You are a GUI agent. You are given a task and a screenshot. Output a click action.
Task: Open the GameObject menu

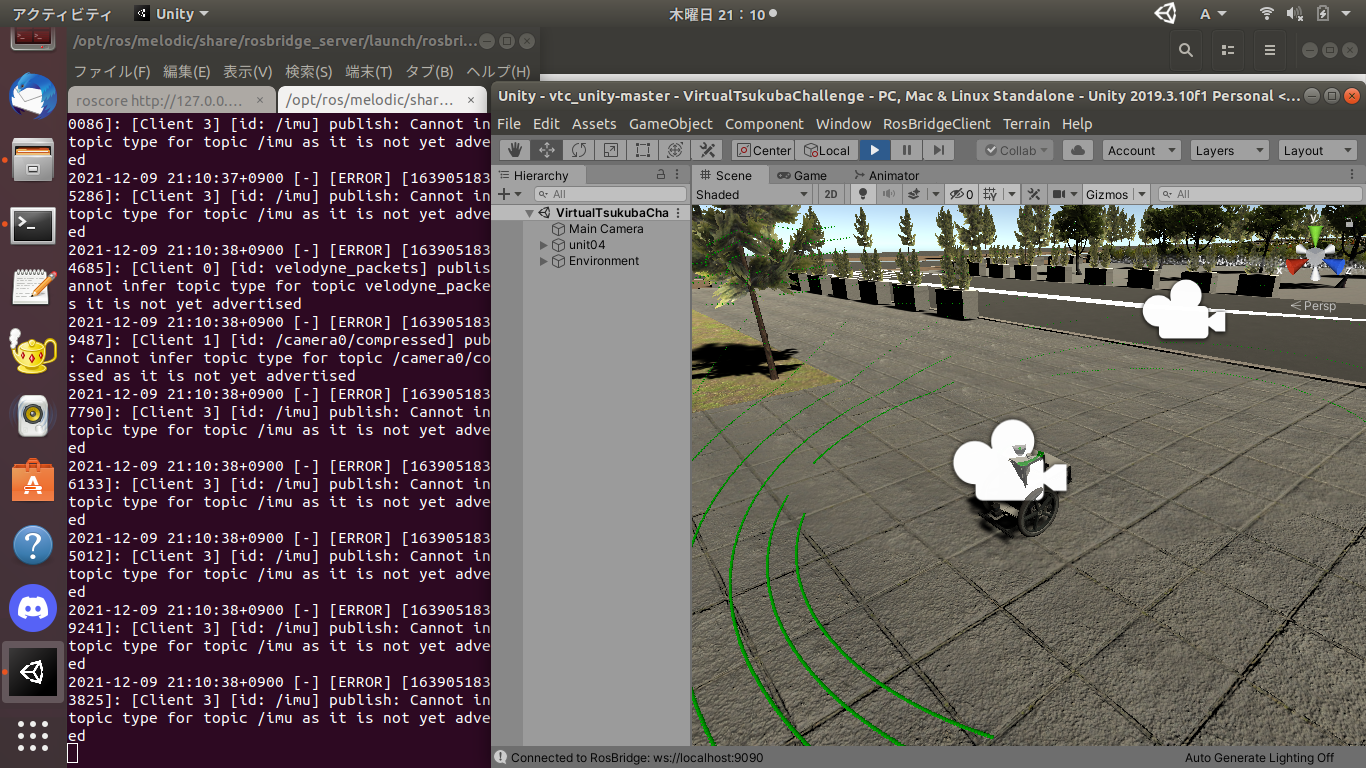(671, 124)
